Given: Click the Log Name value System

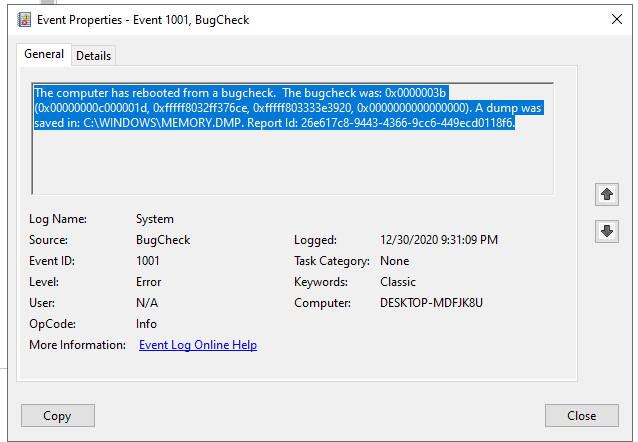Looking at the screenshot, I should pos(155,219).
